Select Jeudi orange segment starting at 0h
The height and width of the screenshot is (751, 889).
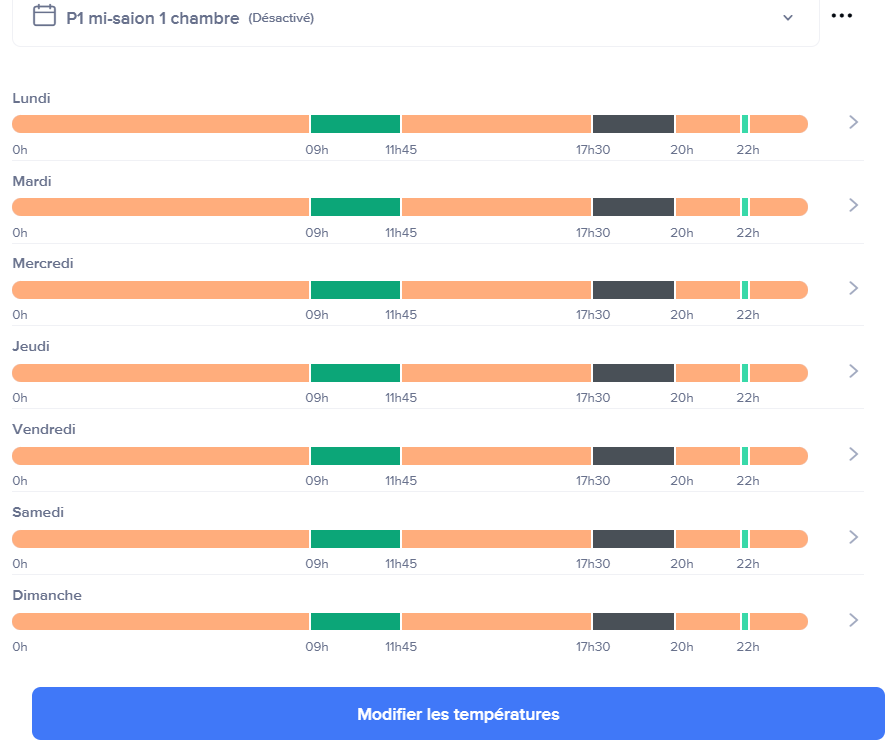click(x=160, y=373)
